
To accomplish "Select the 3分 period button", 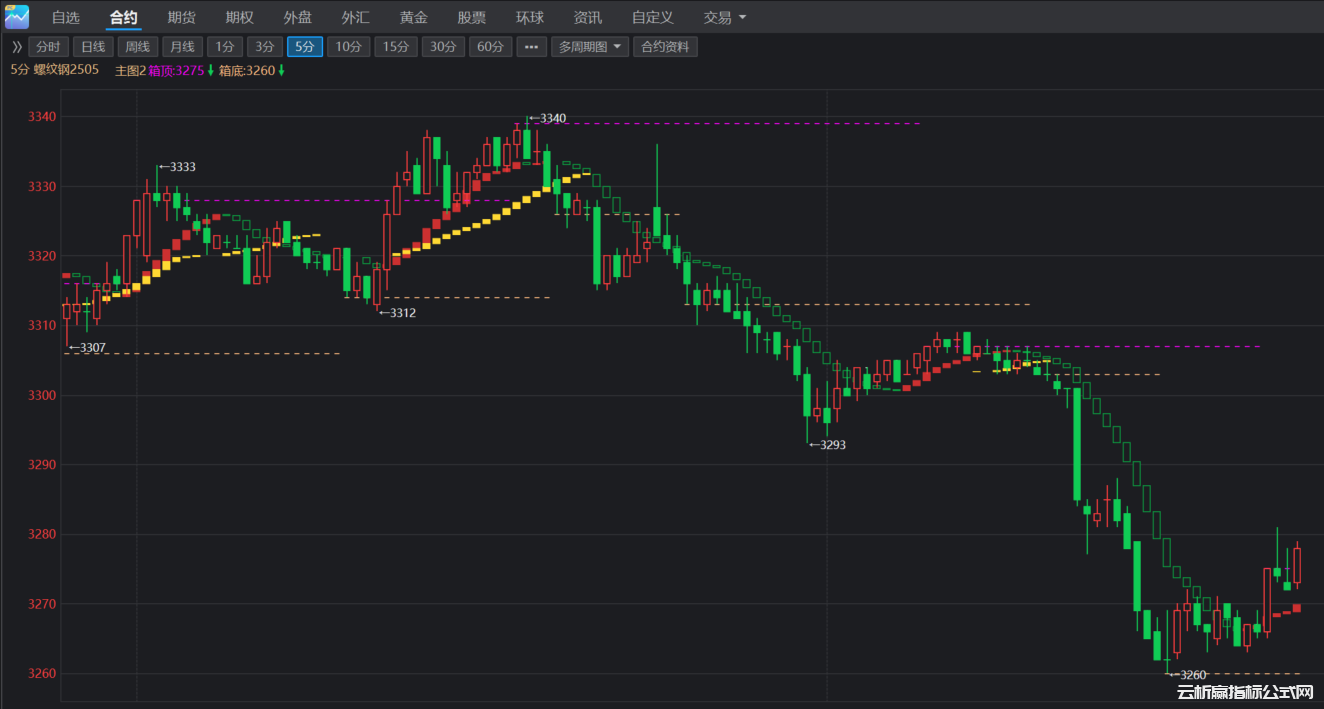I will [264, 47].
